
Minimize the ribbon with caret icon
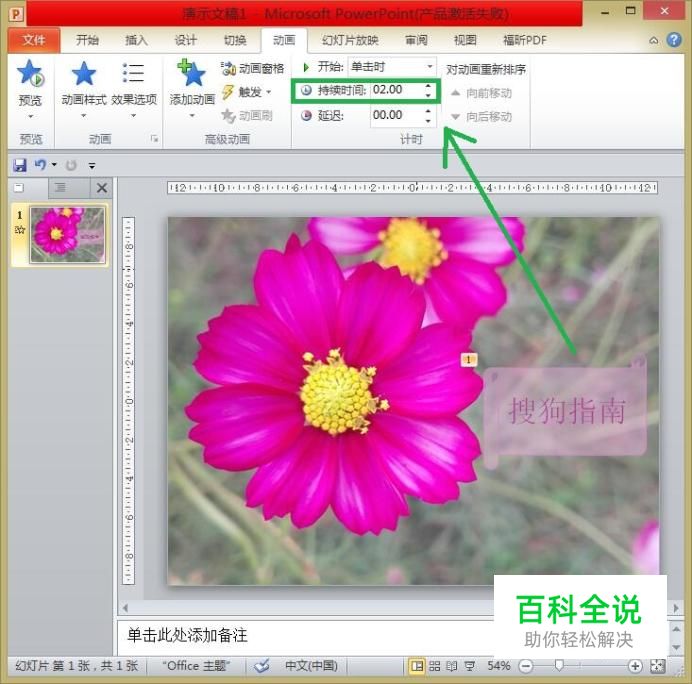(x=654, y=41)
